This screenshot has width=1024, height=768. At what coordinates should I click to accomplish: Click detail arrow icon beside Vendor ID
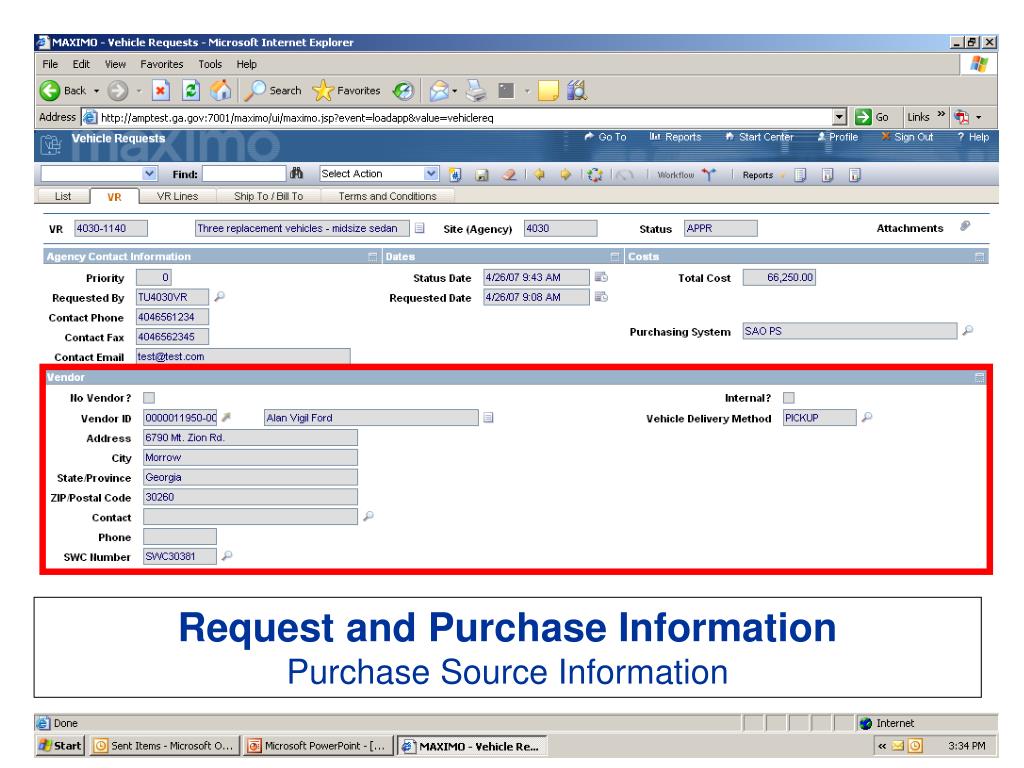(x=227, y=417)
